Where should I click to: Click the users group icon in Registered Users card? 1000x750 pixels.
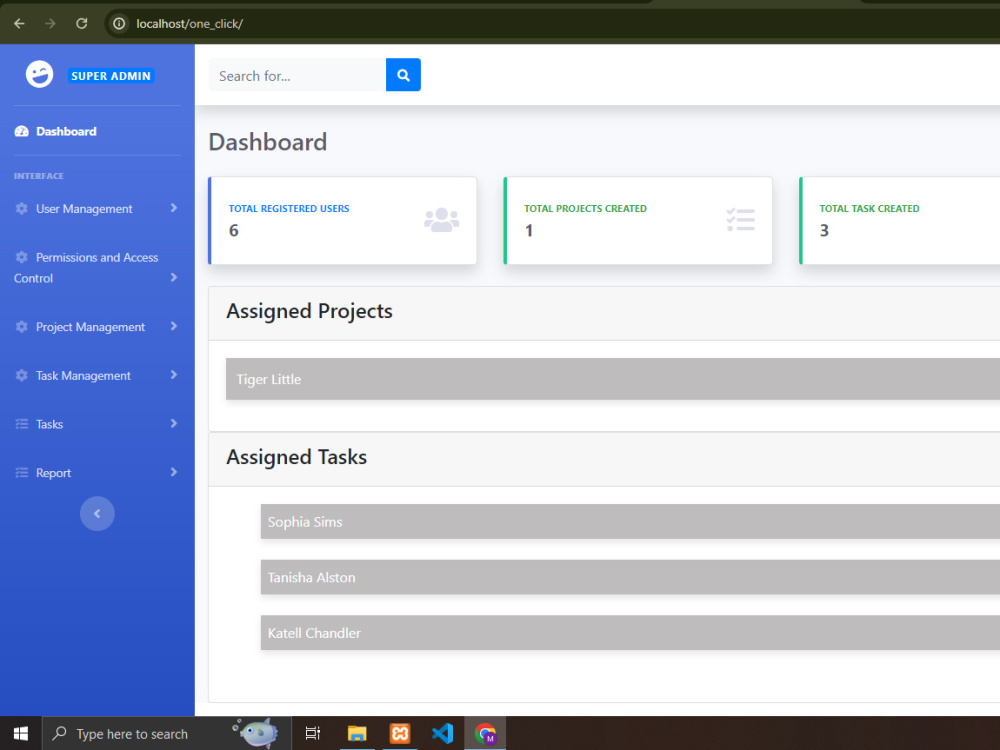pos(441,220)
